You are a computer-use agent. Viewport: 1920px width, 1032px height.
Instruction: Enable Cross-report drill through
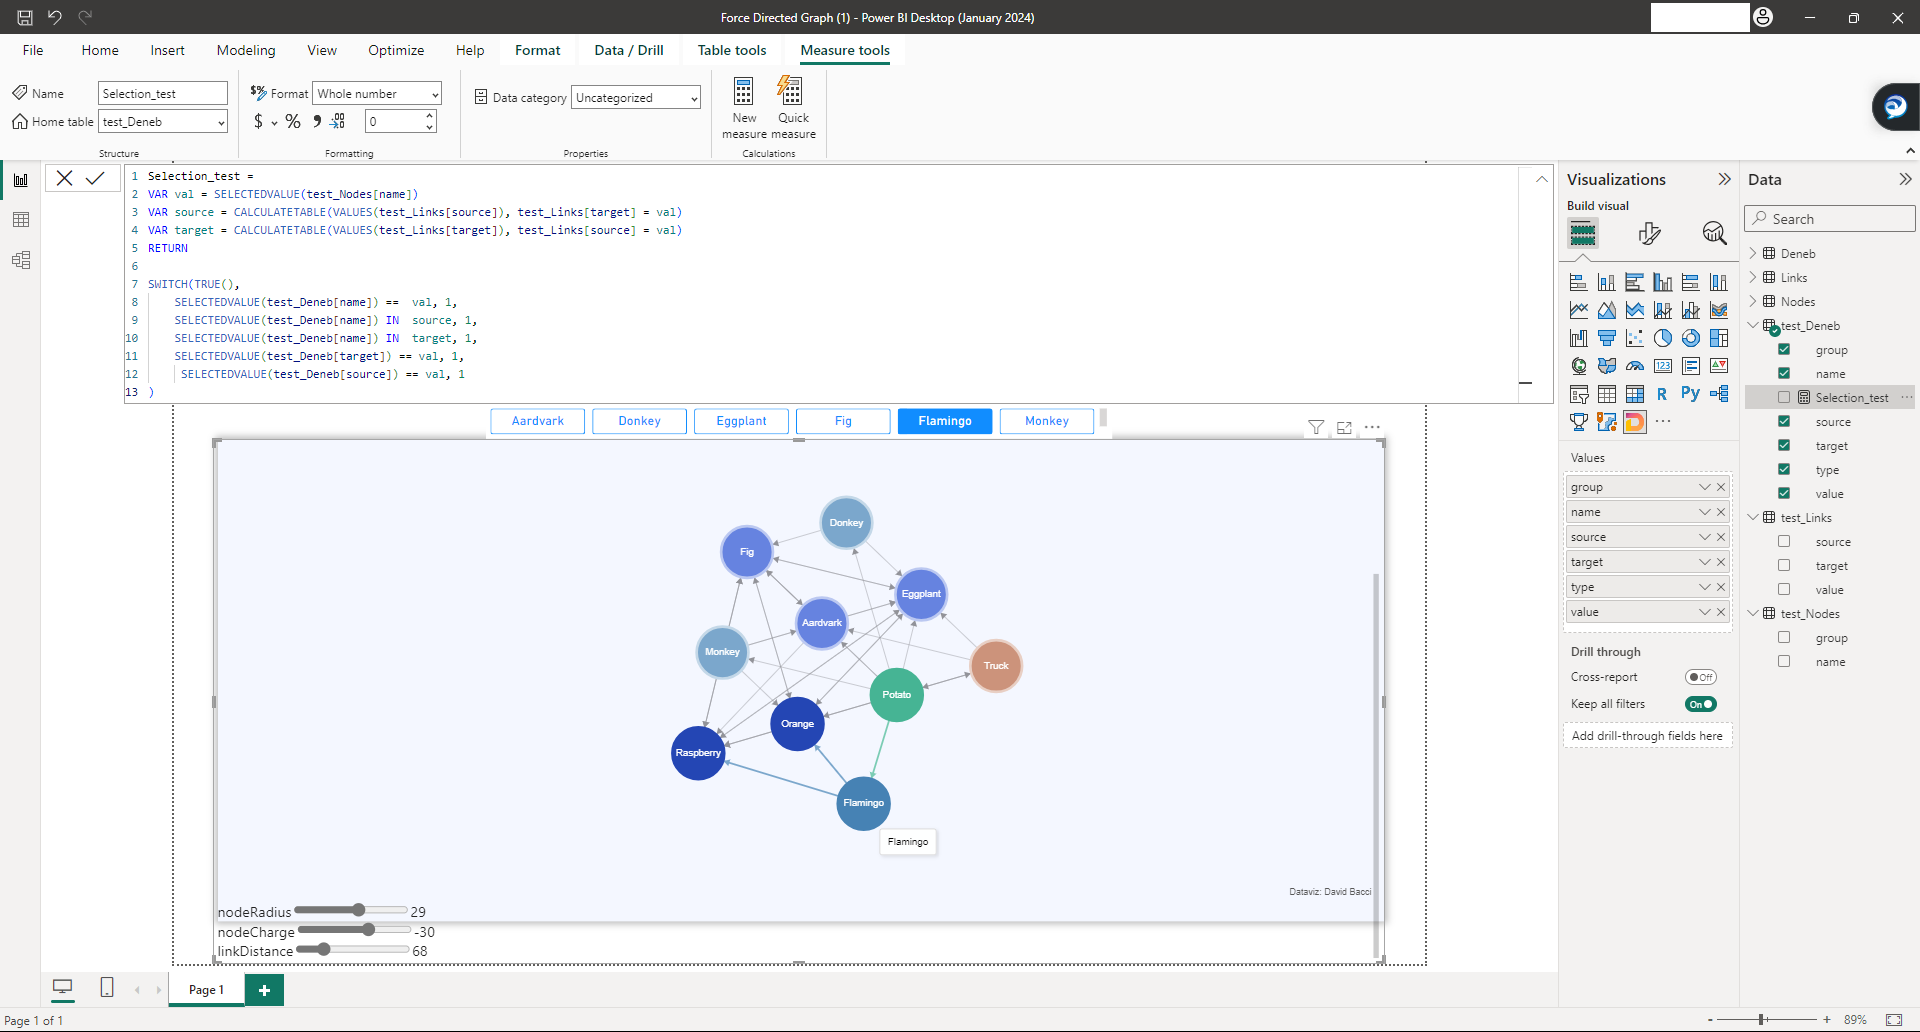[1701, 677]
